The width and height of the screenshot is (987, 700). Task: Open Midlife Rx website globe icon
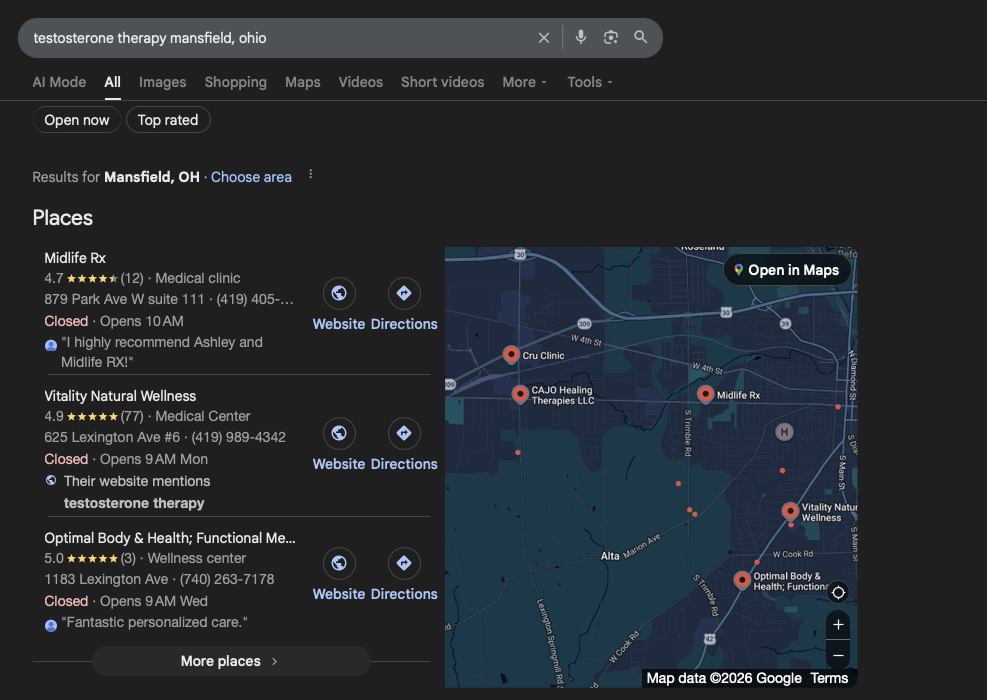339,294
